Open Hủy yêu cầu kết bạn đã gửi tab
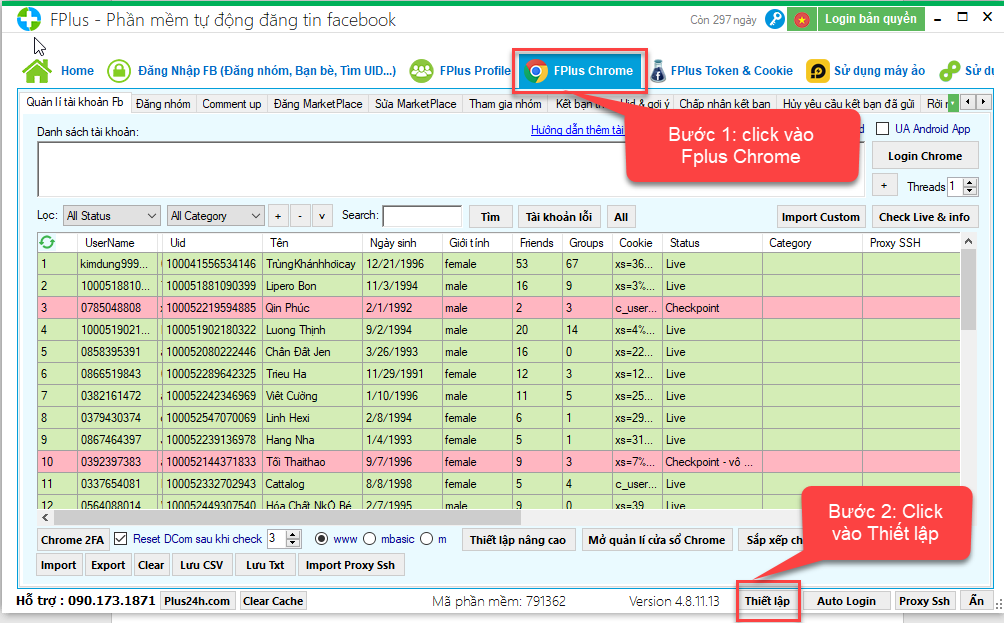This screenshot has width=1004, height=623. pyautogui.click(x=848, y=104)
